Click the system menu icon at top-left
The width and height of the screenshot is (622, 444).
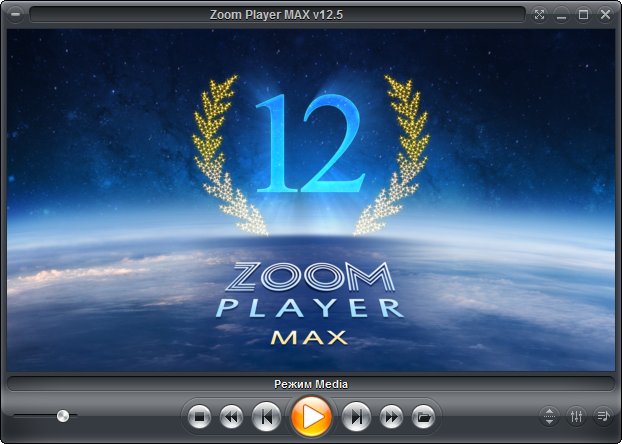pyautogui.click(x=14, y=14)
